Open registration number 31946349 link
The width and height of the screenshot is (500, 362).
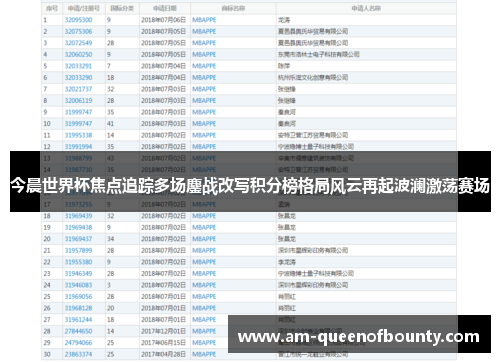tap(78, 274)
